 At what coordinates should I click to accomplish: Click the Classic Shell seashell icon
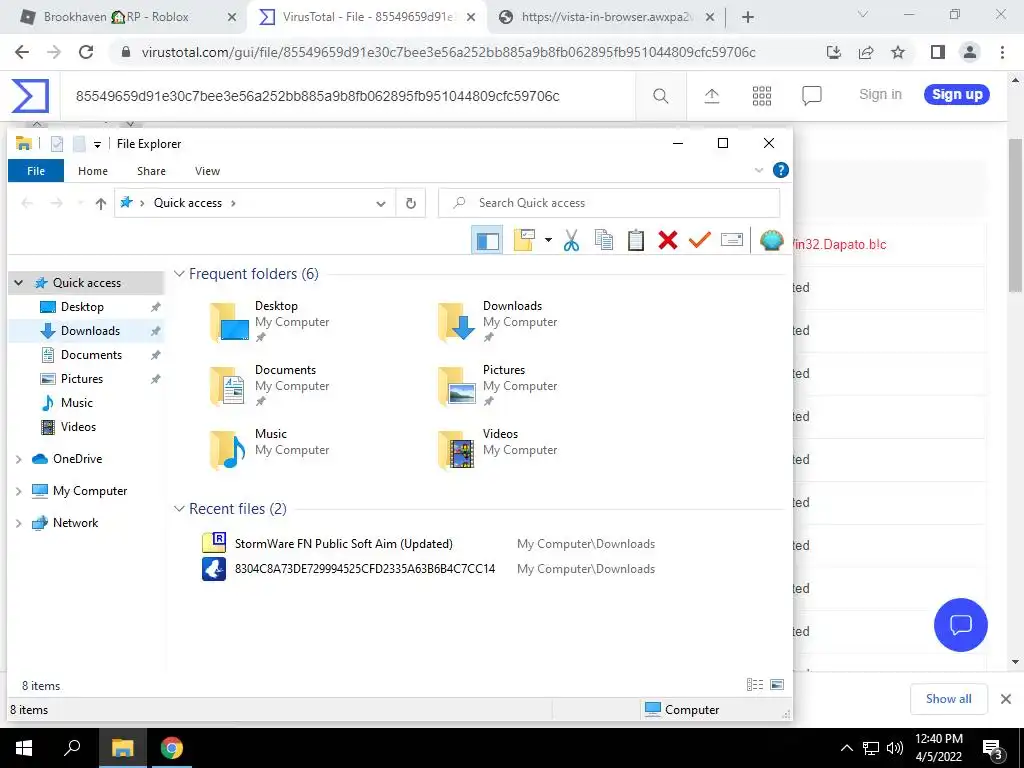[771, 240]
